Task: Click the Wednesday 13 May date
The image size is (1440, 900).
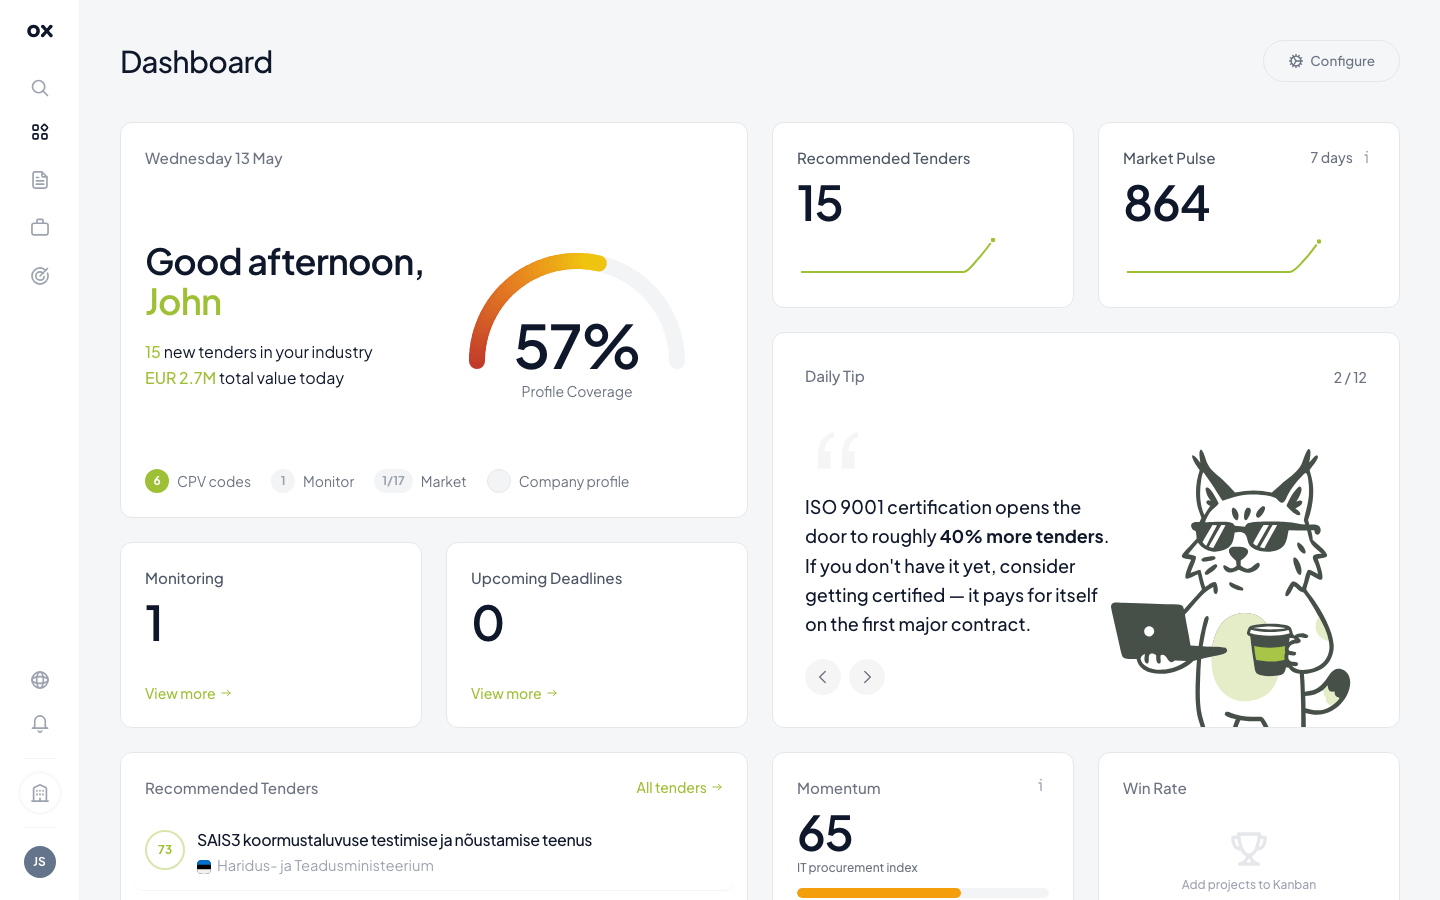Action: tap(214, 158)
